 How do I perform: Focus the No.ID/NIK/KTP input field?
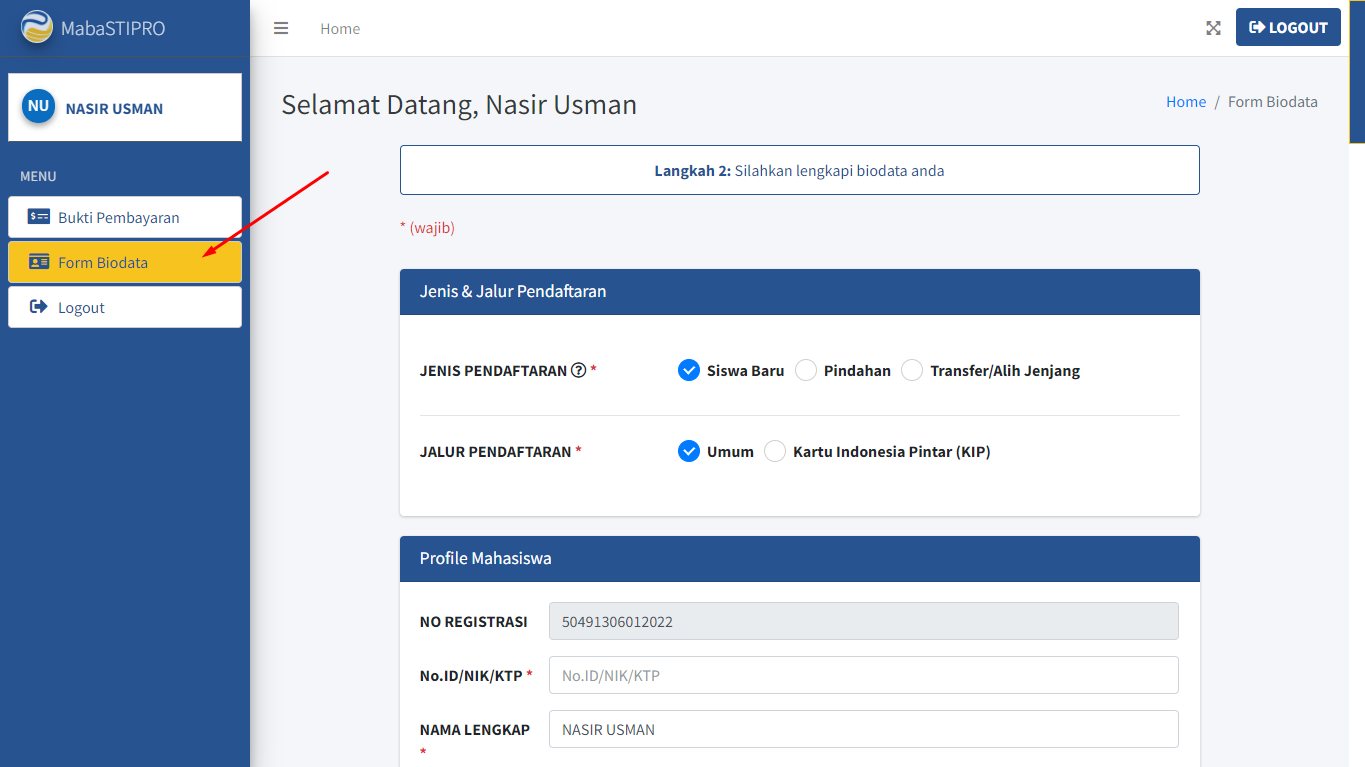pos(863,675)
